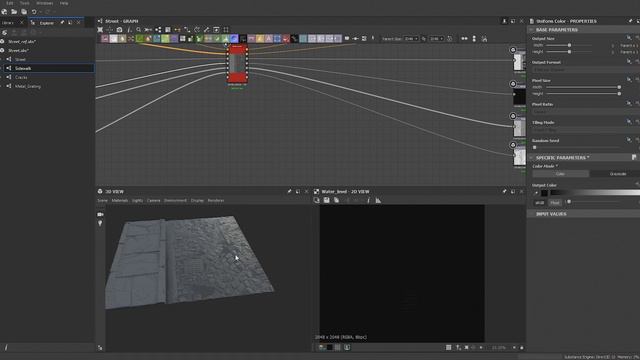Open Renderer menu in 3D view
The width and height of the screenshot is (640, 360).
[216, 200]
